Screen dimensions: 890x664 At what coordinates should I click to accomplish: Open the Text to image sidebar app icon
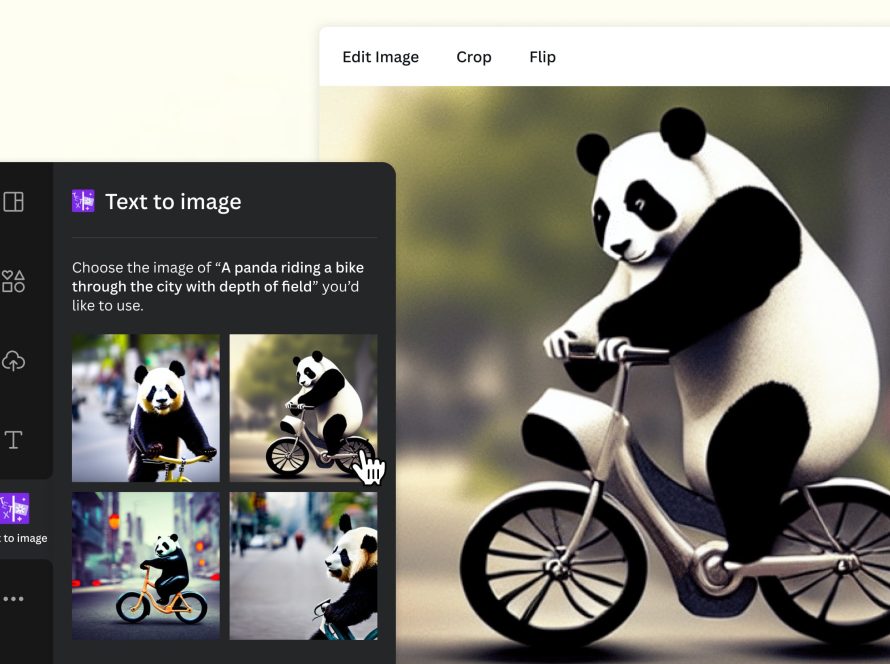tap(14, 508)
